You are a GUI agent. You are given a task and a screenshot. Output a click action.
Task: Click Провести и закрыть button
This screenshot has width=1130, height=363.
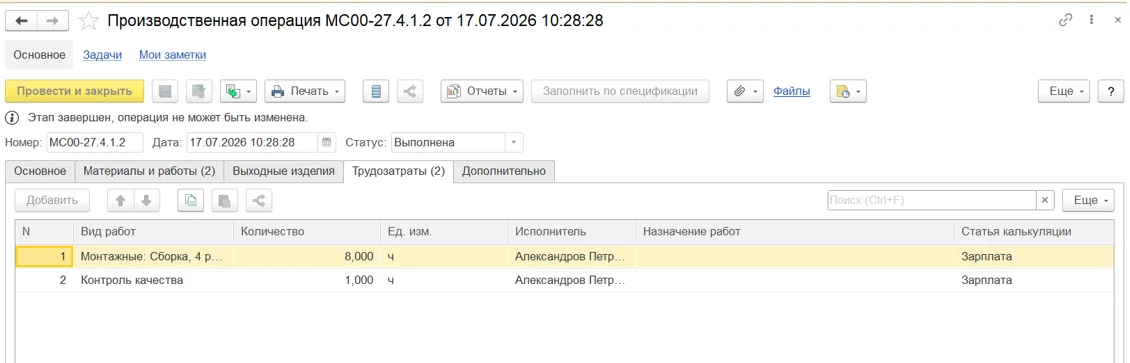75,91
